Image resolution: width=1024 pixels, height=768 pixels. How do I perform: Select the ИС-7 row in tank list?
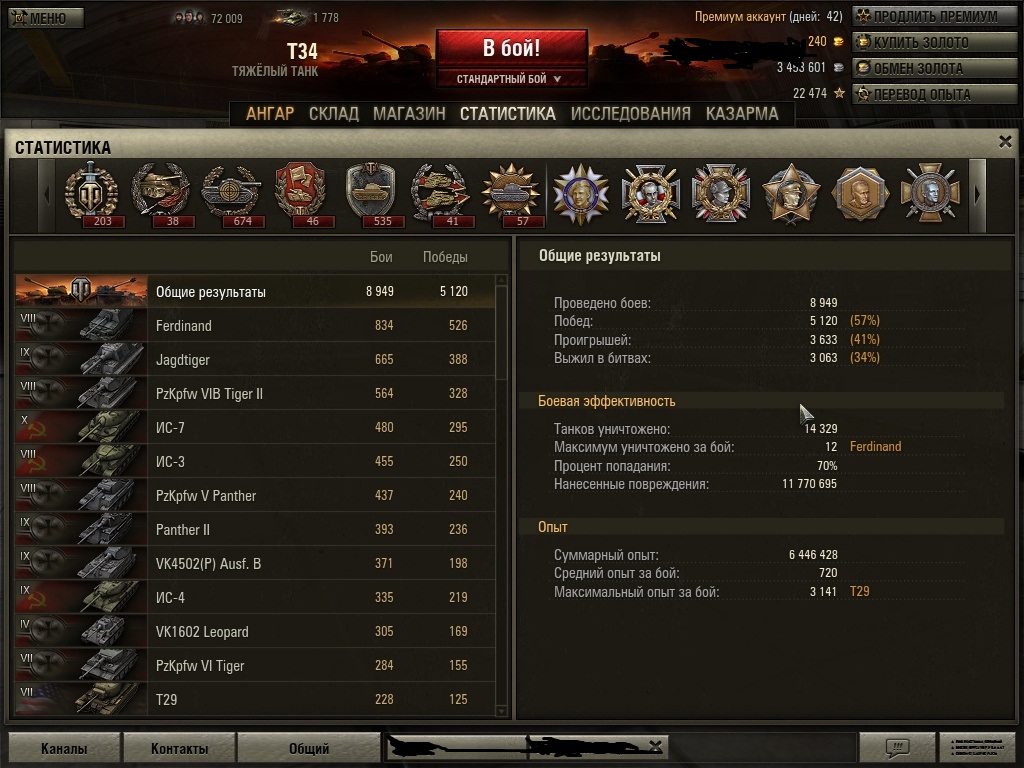click(x=255, y=427)
